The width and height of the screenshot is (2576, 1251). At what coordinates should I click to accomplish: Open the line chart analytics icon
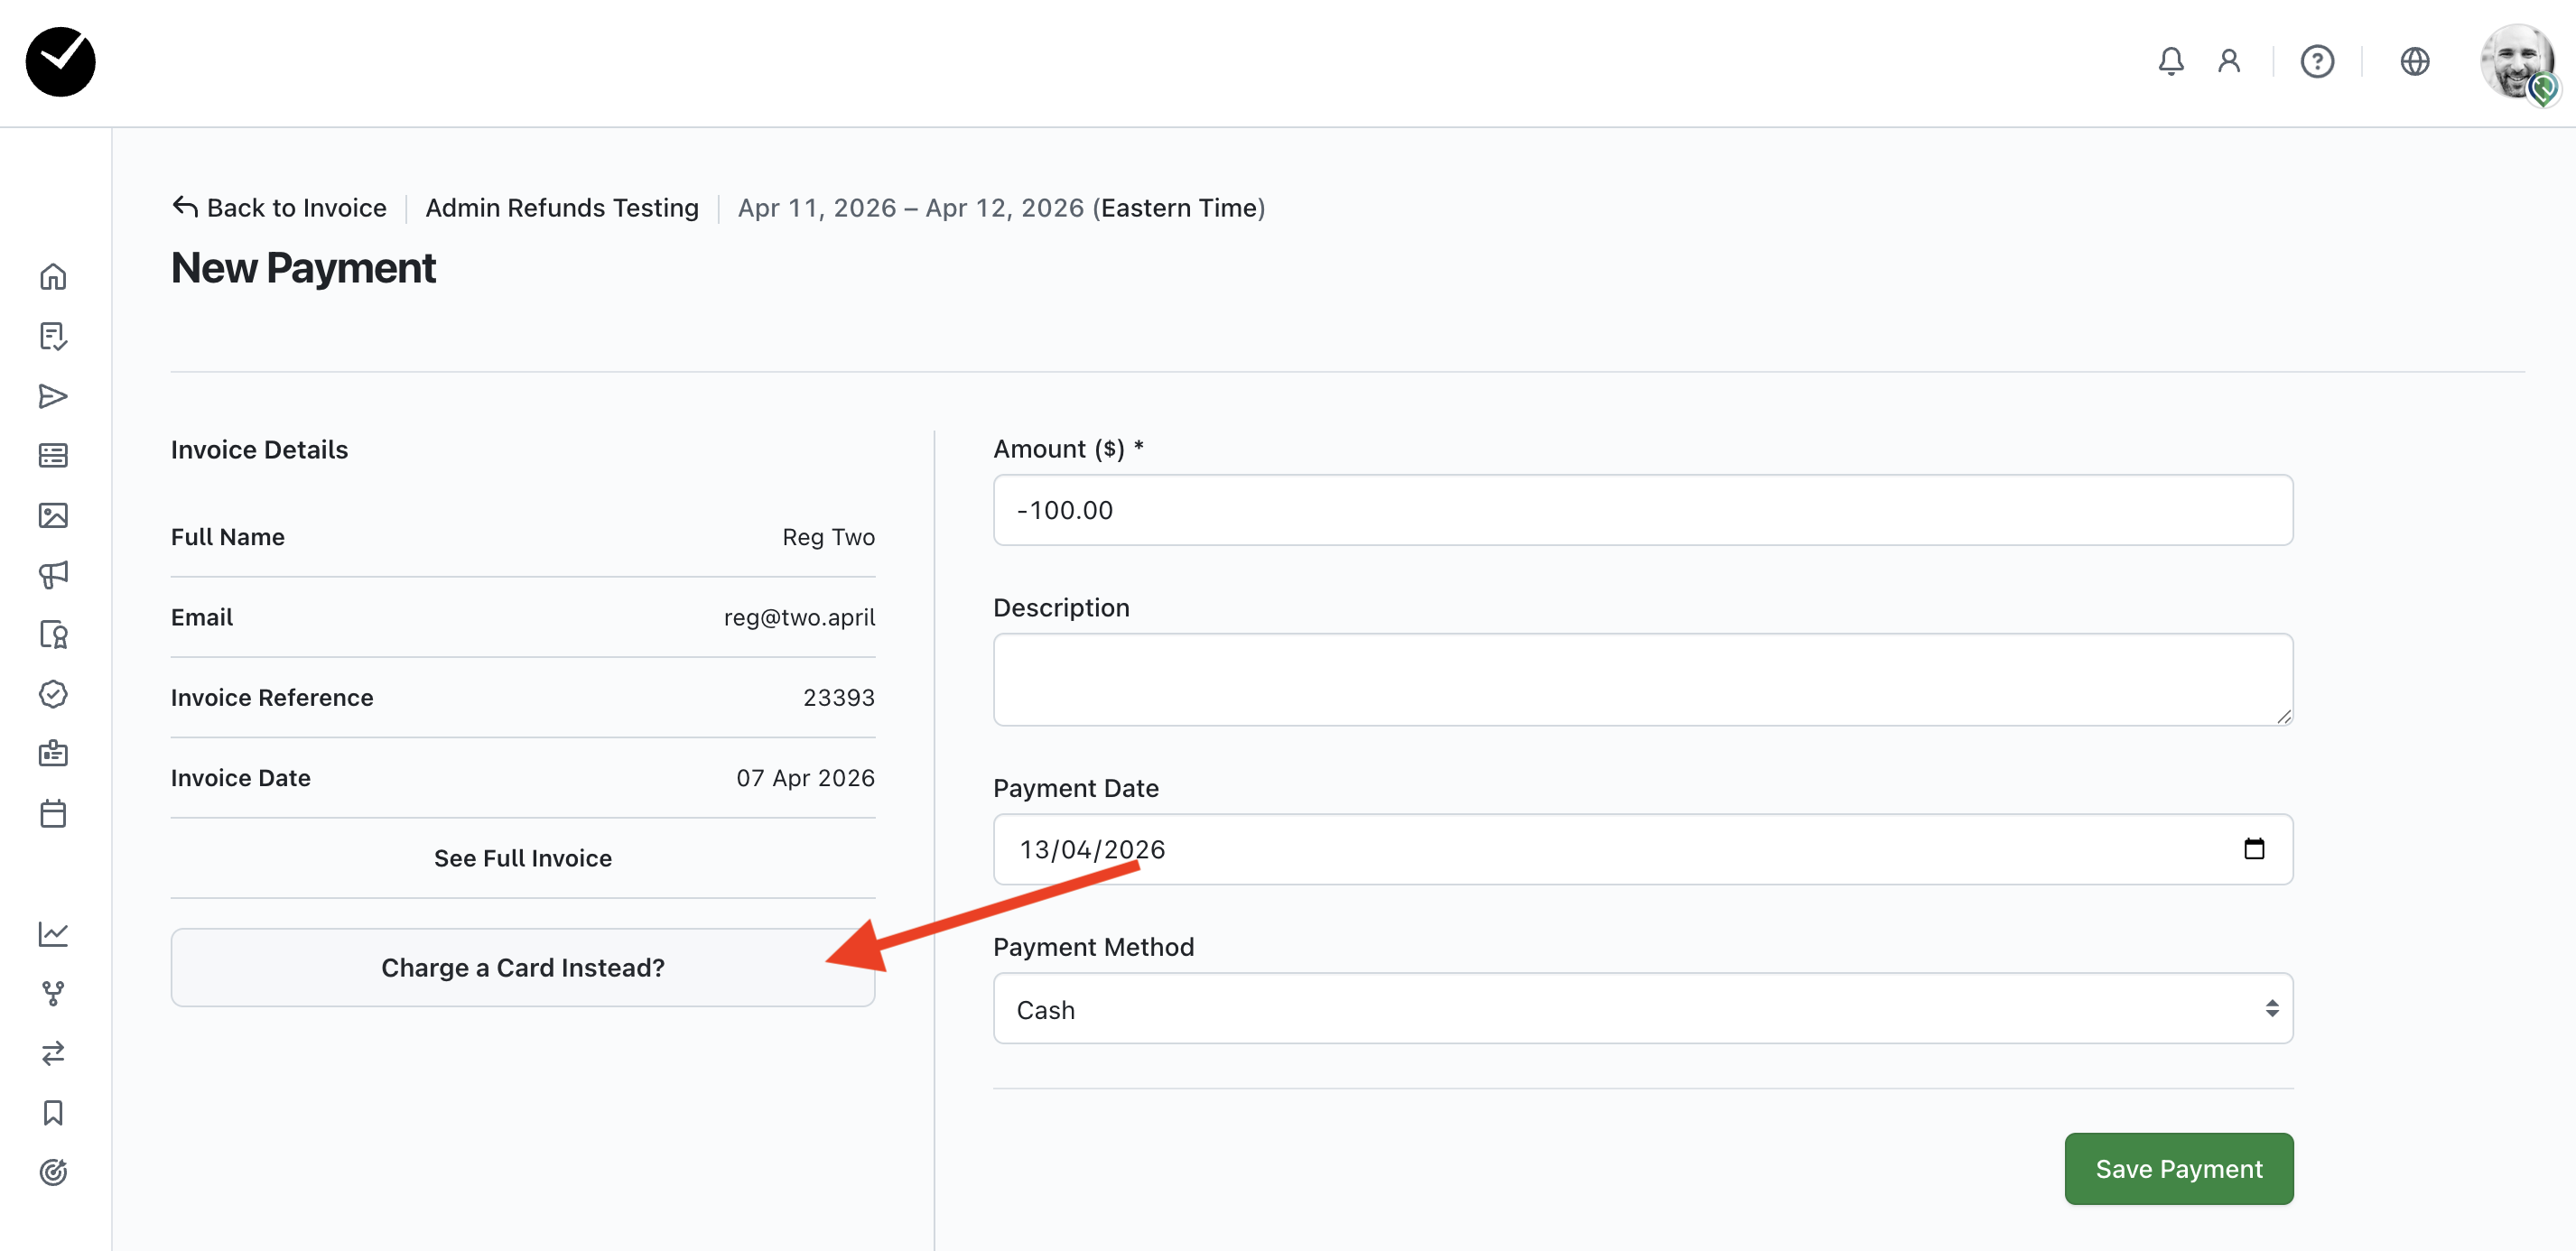pyautogui.click(x=53, y=933)
